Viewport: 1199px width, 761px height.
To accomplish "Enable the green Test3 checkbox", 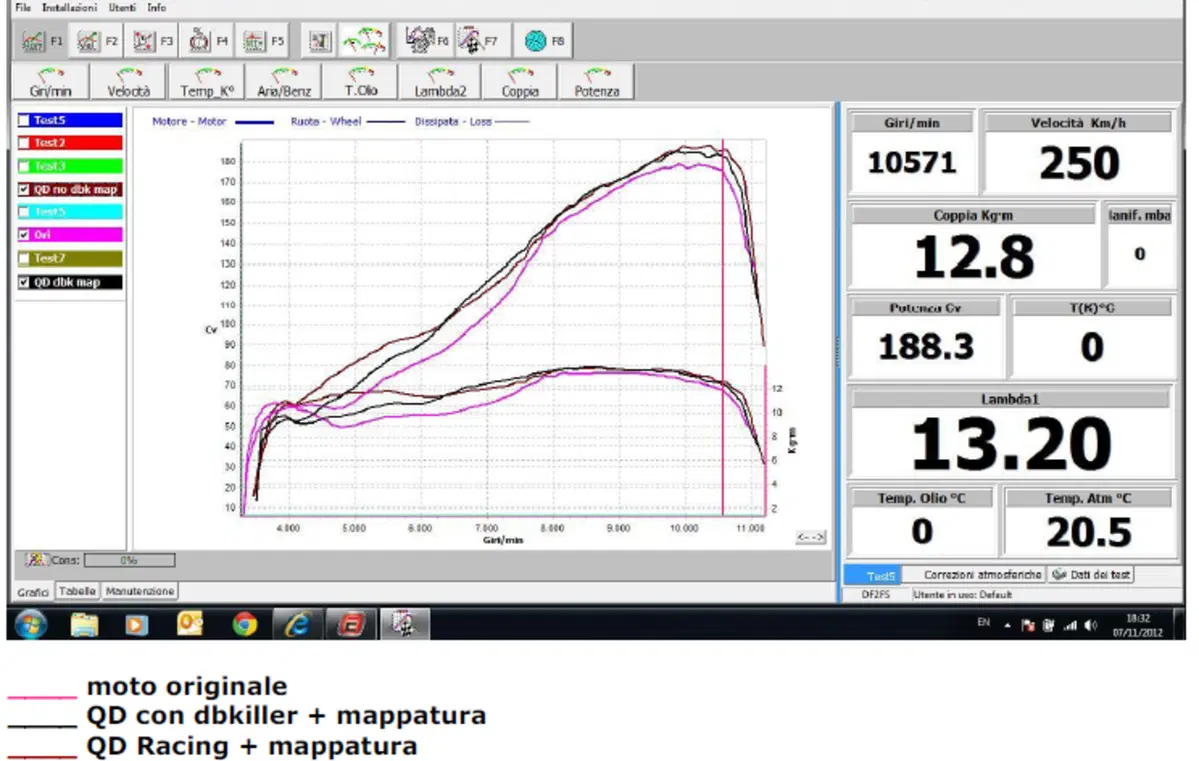I will coord(24,166).
